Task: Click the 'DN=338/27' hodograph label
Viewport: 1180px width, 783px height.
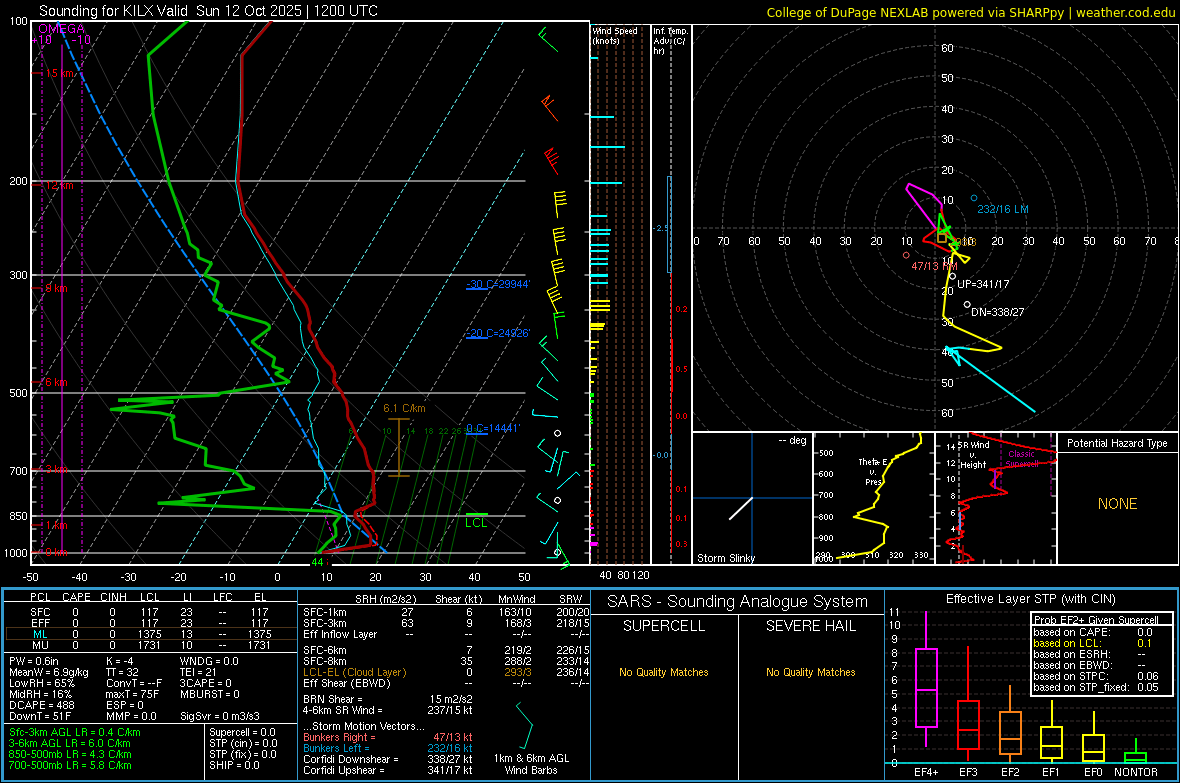Action: (997, 312)
